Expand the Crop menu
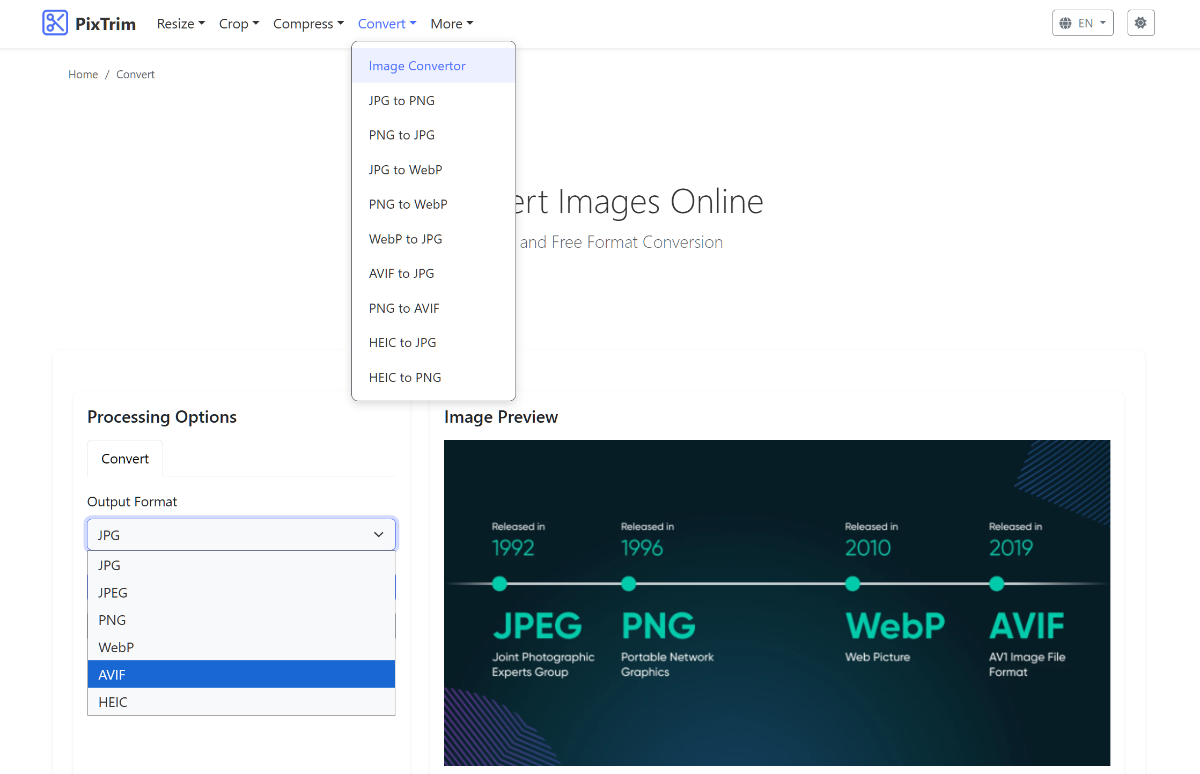This screenshot has width=1200, height=774. 238,24
